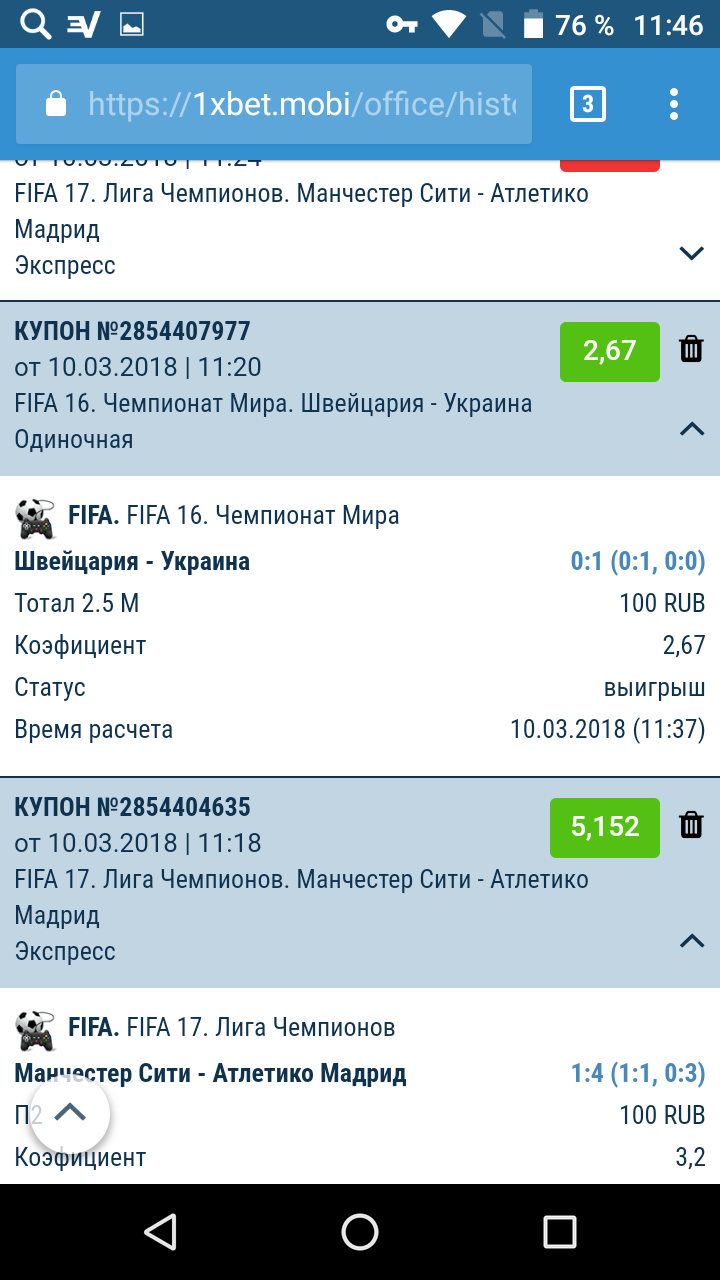The height and width of the screenshot is (1280, 720).
Task: Tap the 0:1 (0:1, 0:0) score result
Action: click(638, 562)
